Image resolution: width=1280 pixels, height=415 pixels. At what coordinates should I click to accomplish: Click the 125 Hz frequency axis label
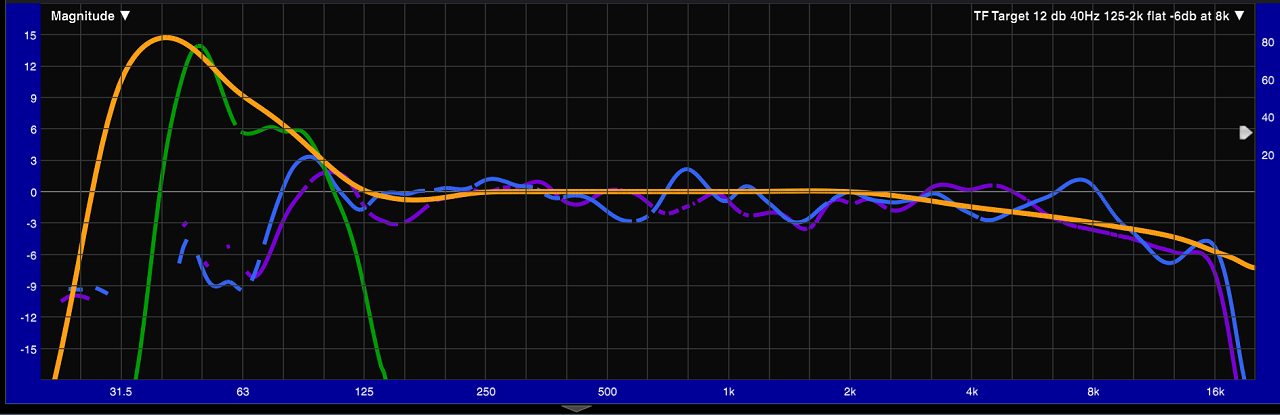(x=364, y=391)
